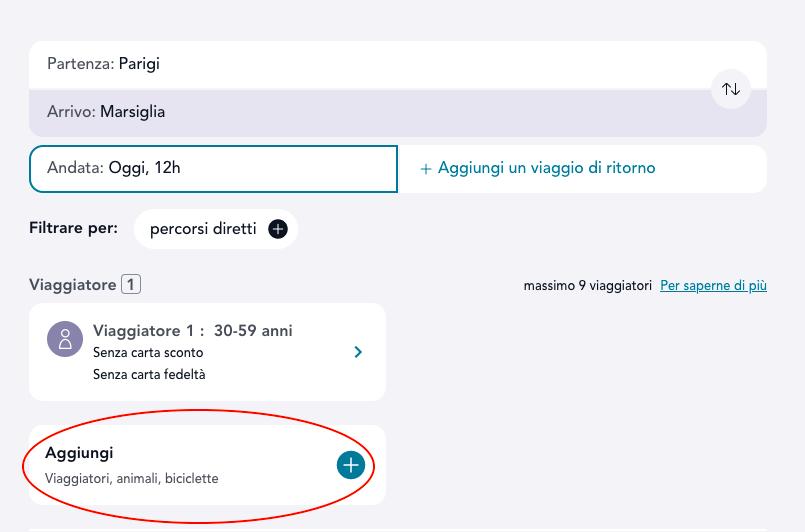Click the traveler avatar icon
Viewport: 805px width, 532px height.
pos(65,340)
